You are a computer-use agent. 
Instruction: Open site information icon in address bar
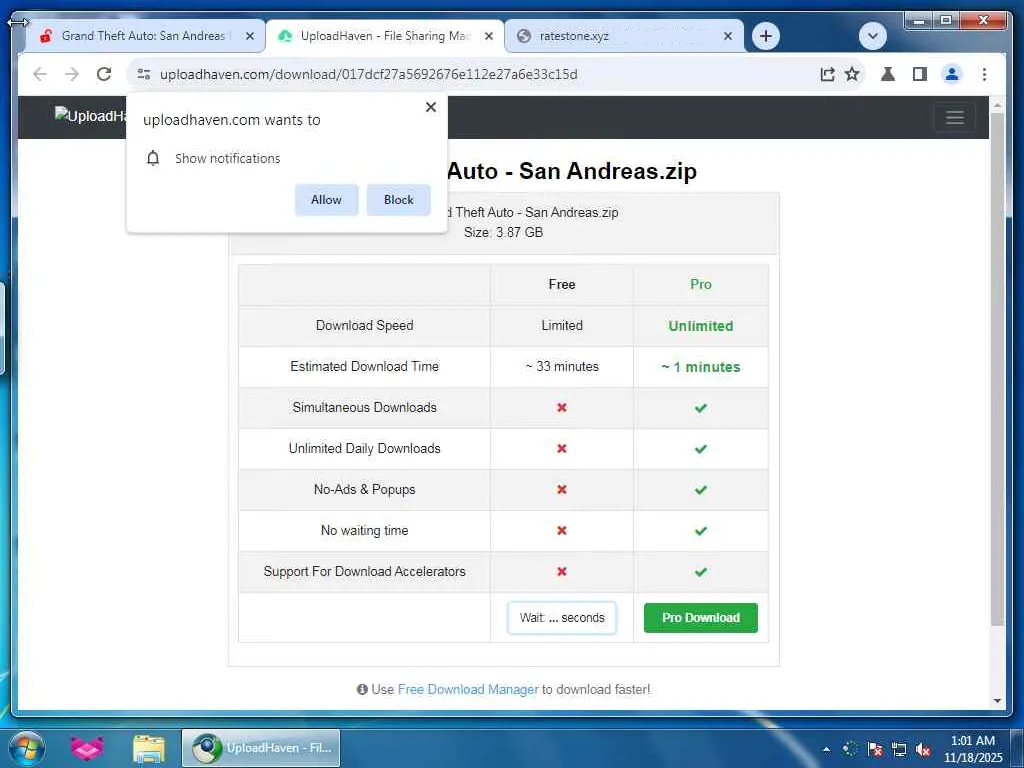click(144, 74)
